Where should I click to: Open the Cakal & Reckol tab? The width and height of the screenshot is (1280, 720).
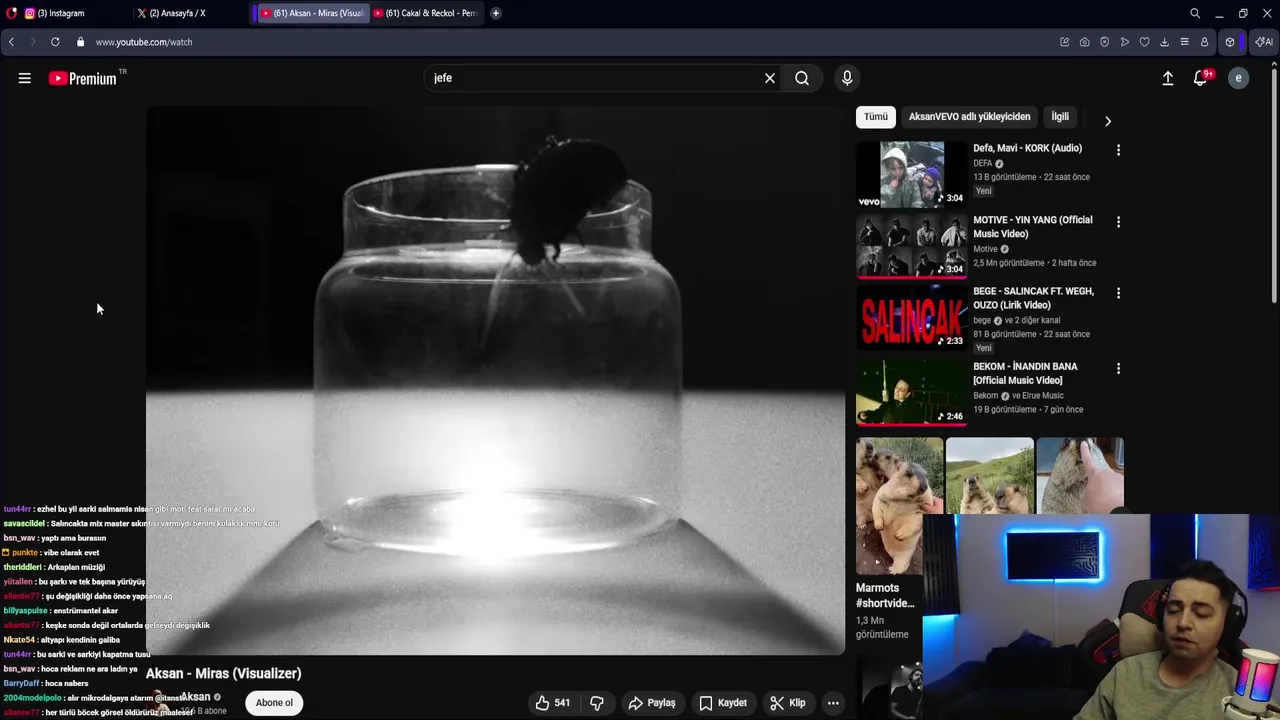(x=427, y=13)
